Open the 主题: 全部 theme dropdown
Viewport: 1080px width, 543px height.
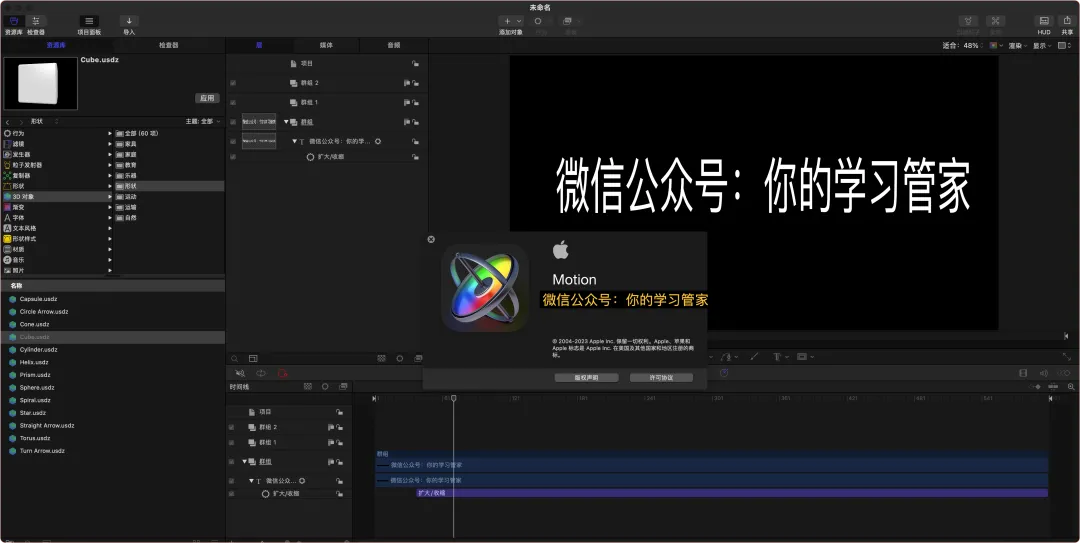point(203,121)
